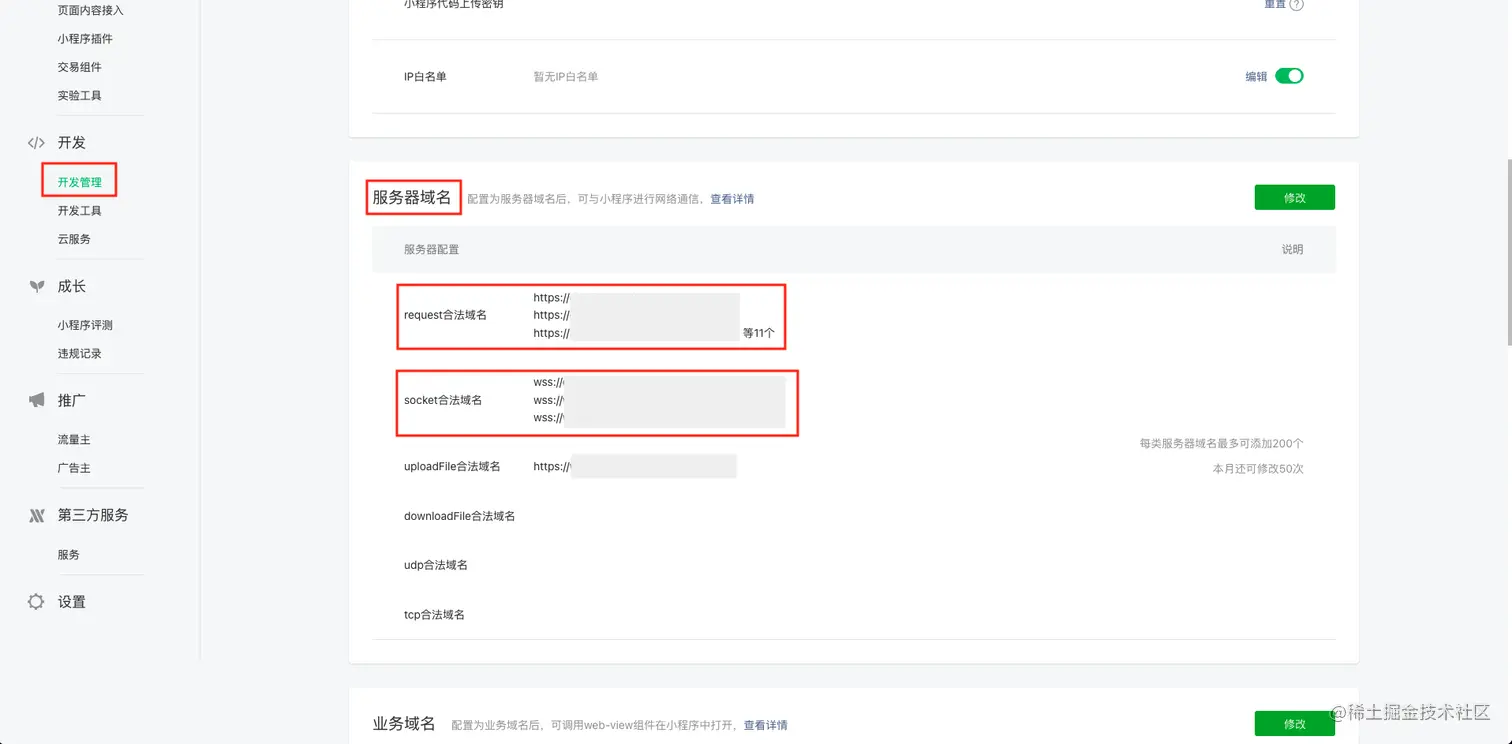Click 修改 for 业务域名
The width and height of the screenshot is (1512, 744).
[x=1294, y=722]
